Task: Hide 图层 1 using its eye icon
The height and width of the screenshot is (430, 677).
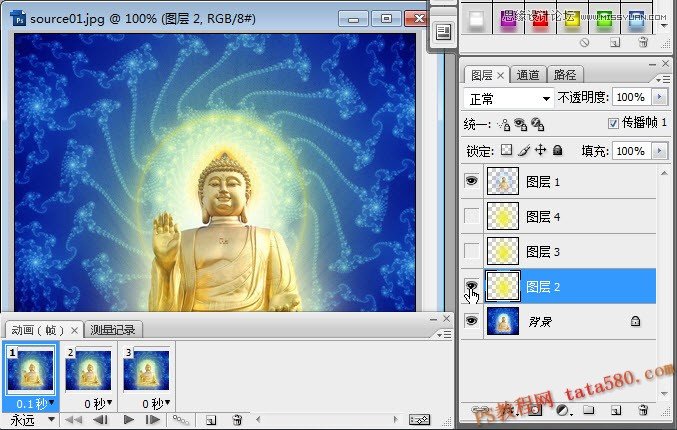Action: point(471,180)
